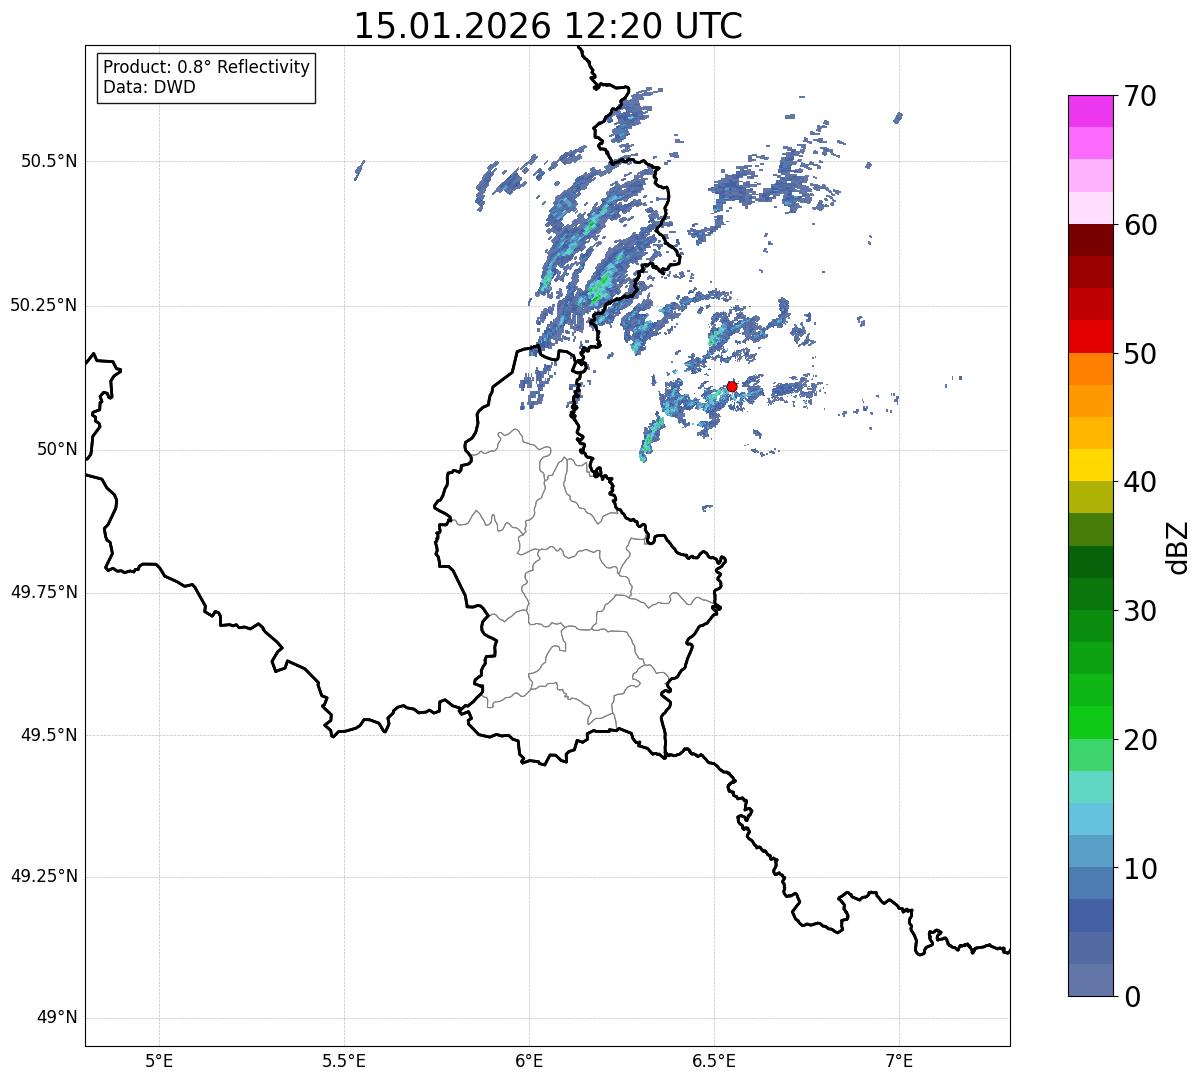The width and height of the screenshot is (1202, 1081).
Task: Click the latitude label 50.5°N
Action: click(48, 161)
